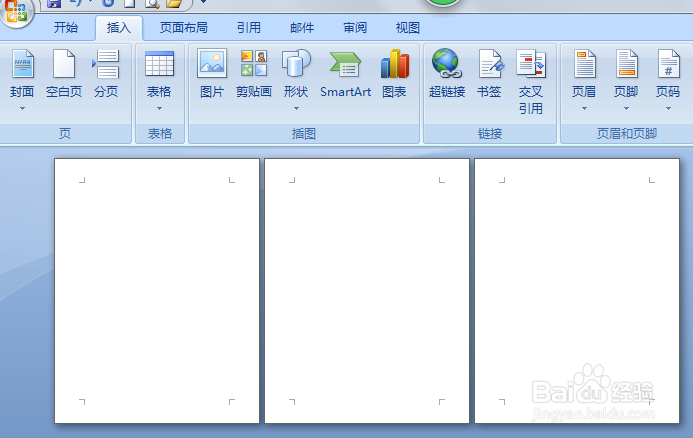Viewport: 693px width, 438px height.
Task: Click the Save floppy disk icon
Action: [x=54, y=4]
